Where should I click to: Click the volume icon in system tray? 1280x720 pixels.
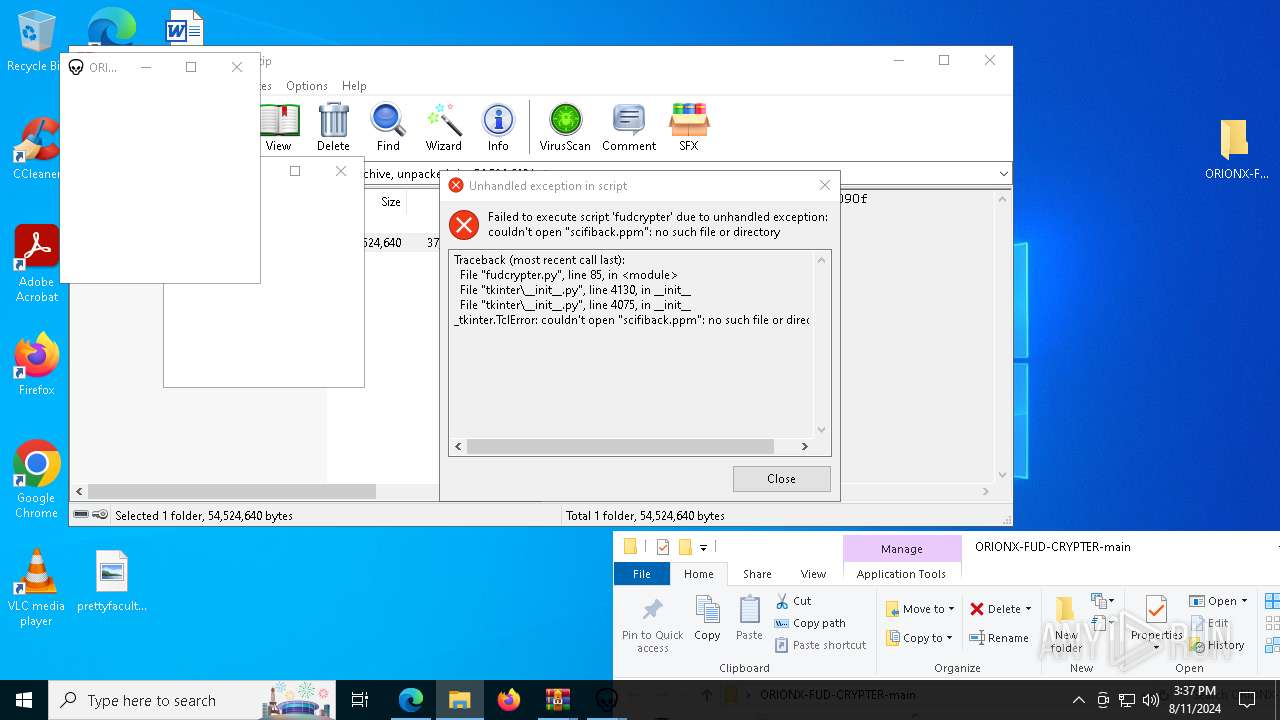tap(1150, 700)
